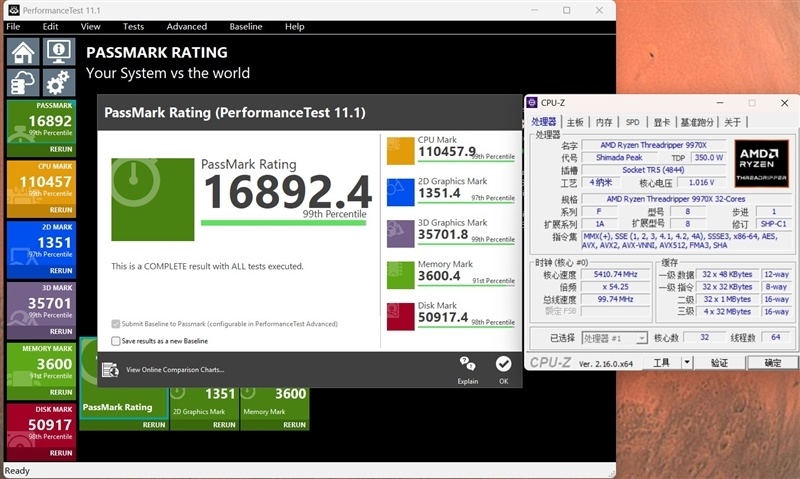Open the Tests menu
This screenshot has width=800, height=479.
point(132,26)
